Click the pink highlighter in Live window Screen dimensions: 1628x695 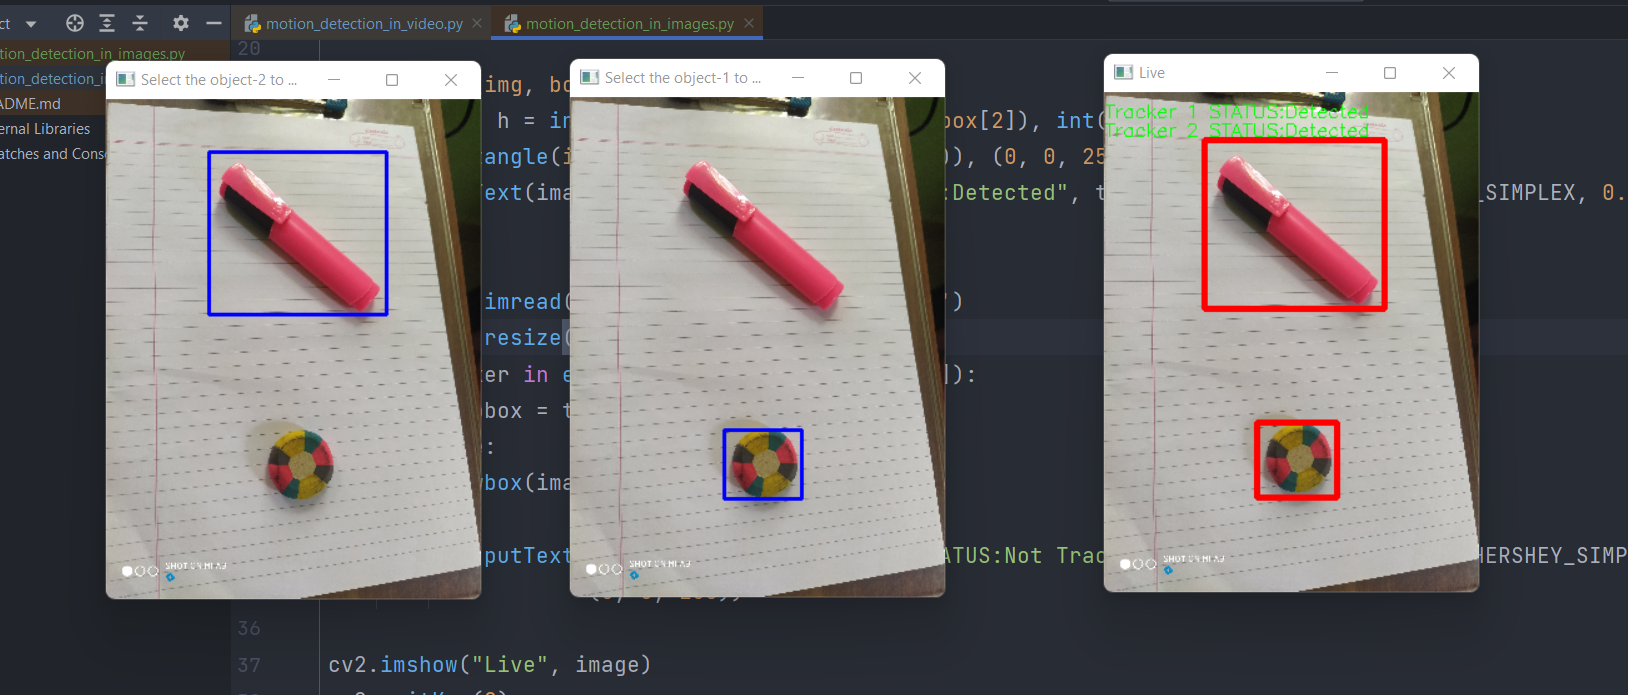tap(1297, 231)
